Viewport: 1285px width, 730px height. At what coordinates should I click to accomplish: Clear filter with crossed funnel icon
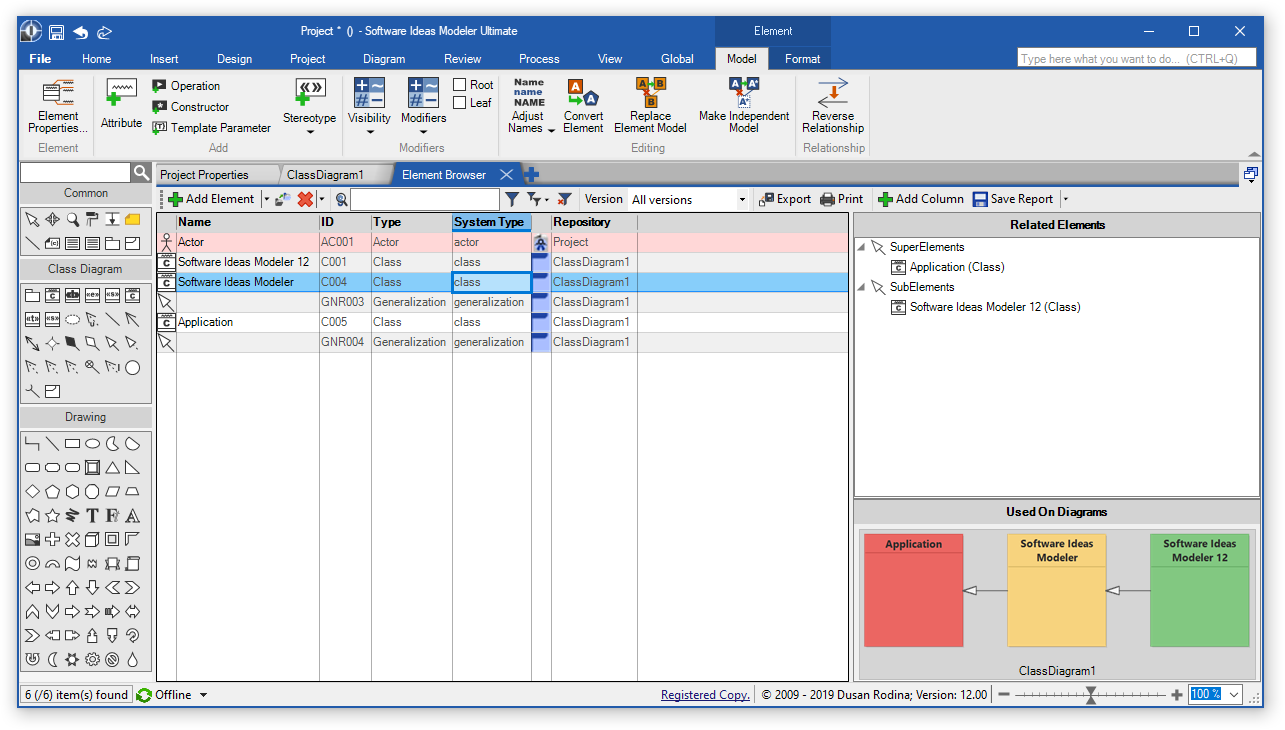click(565, 199)
